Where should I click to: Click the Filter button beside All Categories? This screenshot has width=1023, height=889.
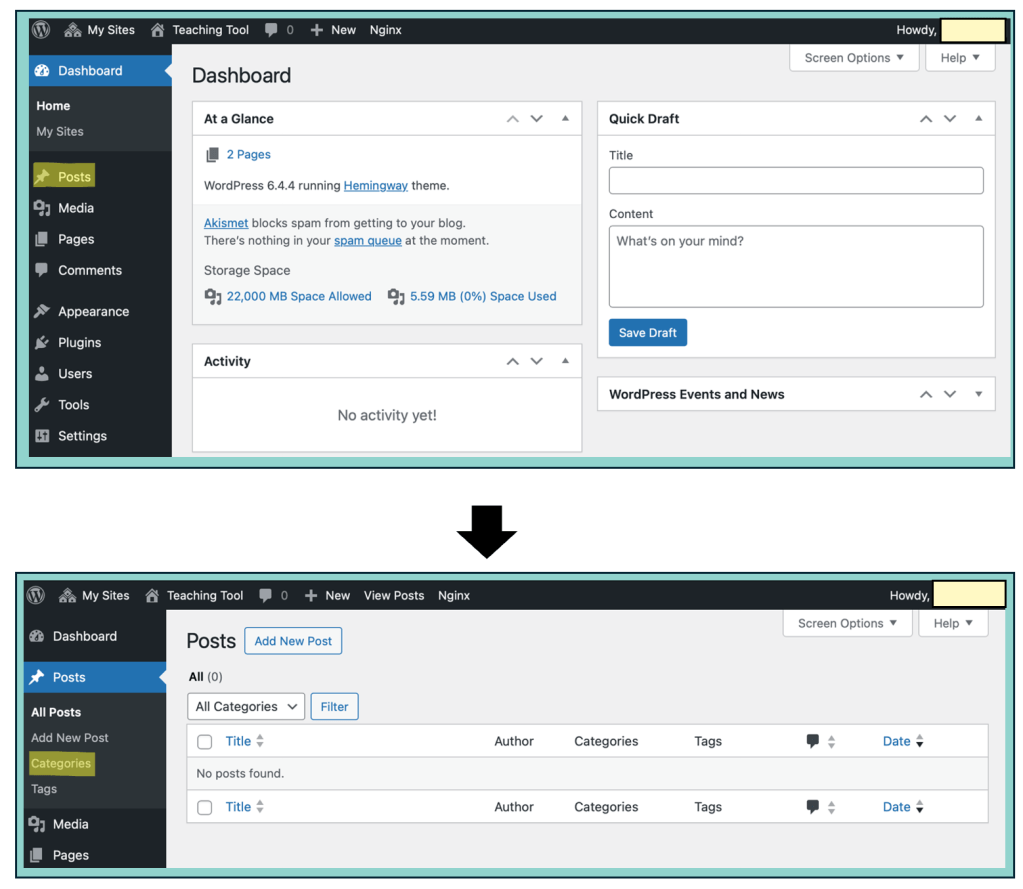pyautogui.click(x=334, y=706)
